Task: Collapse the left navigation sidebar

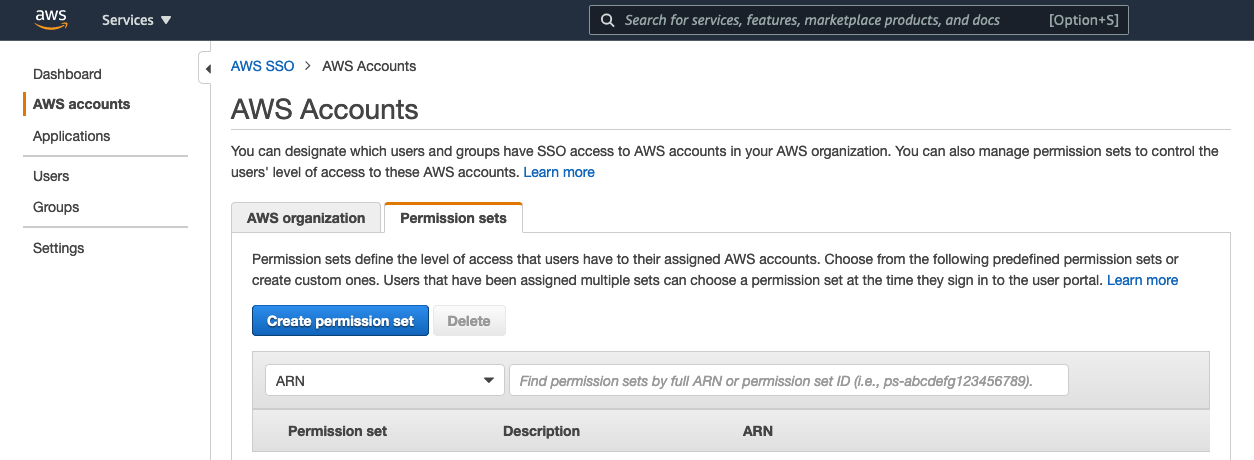Action: pos(207,69)
